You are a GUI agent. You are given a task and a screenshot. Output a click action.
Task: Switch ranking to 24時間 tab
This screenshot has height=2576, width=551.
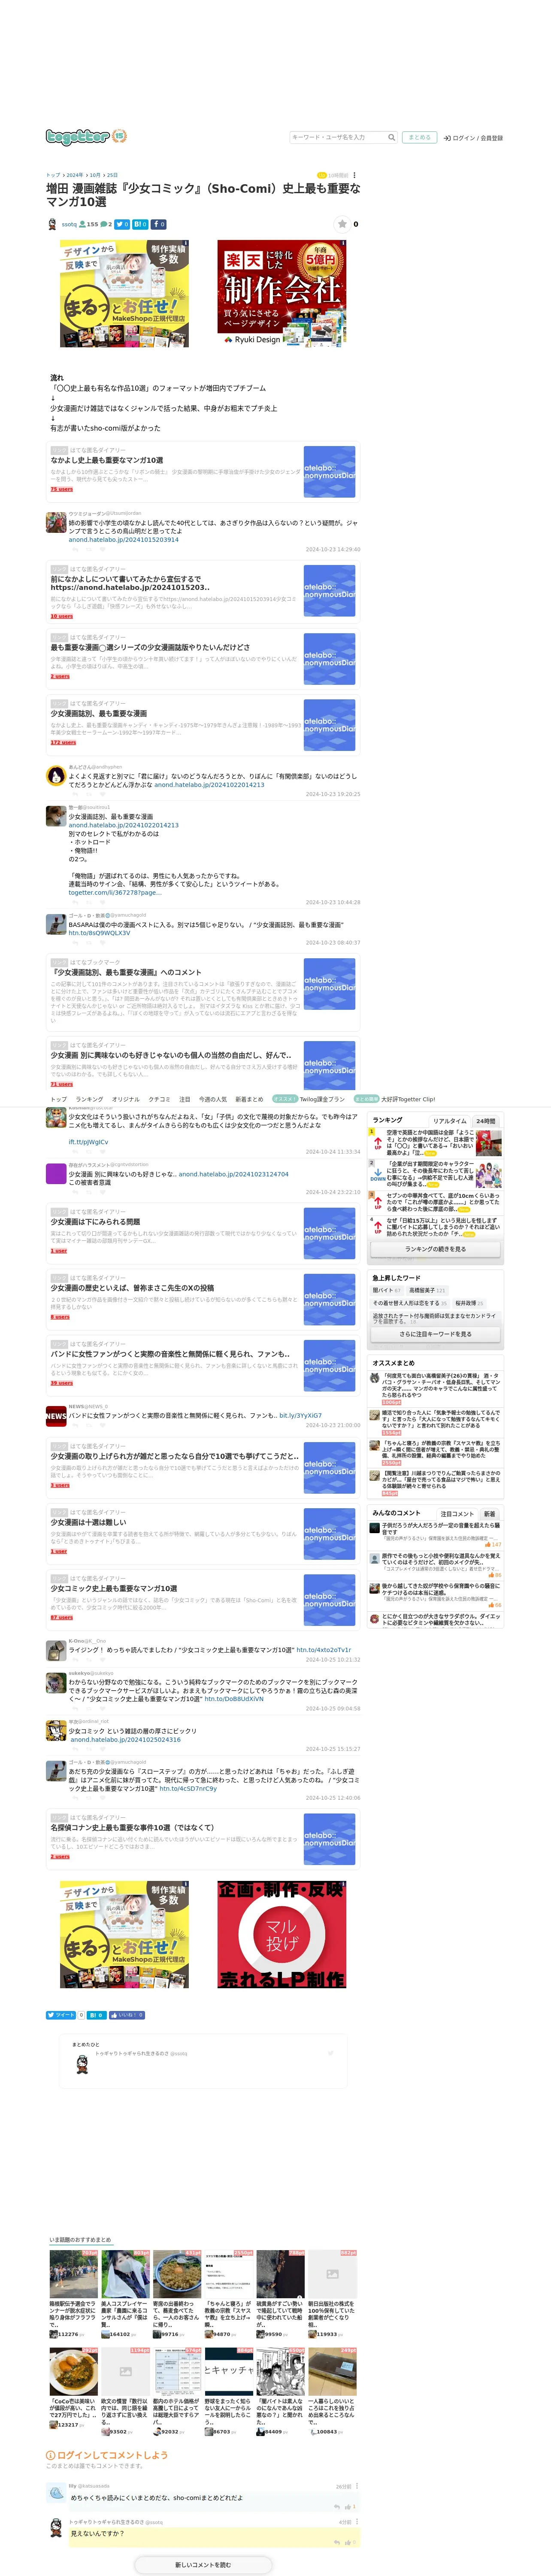coord(486,1121)
